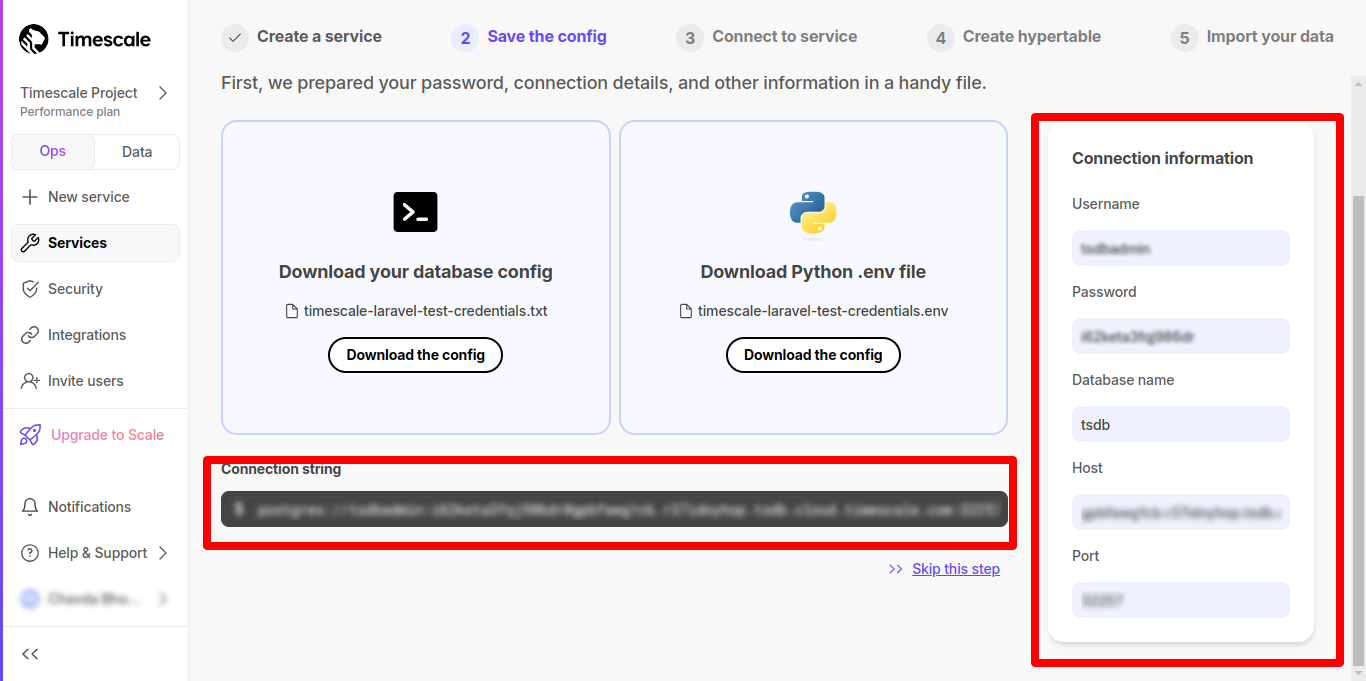Expand the user account chevron
The height and width of the screenshot is (681, 1366).
(163, 599)
